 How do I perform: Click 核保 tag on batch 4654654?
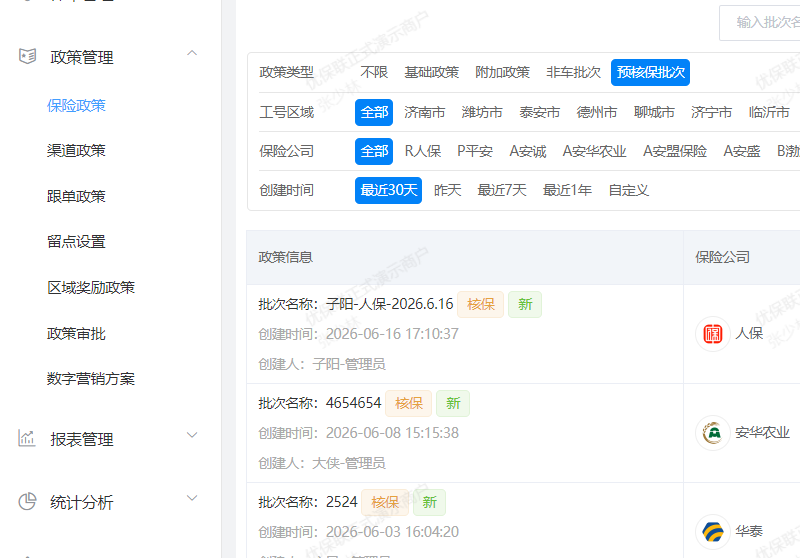coord(409,403)
